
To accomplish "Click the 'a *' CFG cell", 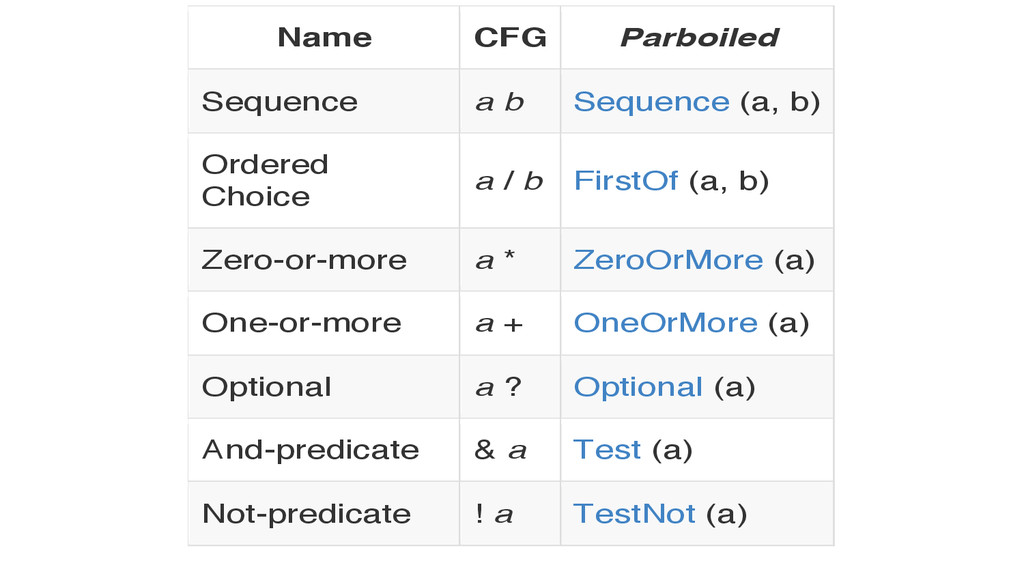I will click(510, 260).
